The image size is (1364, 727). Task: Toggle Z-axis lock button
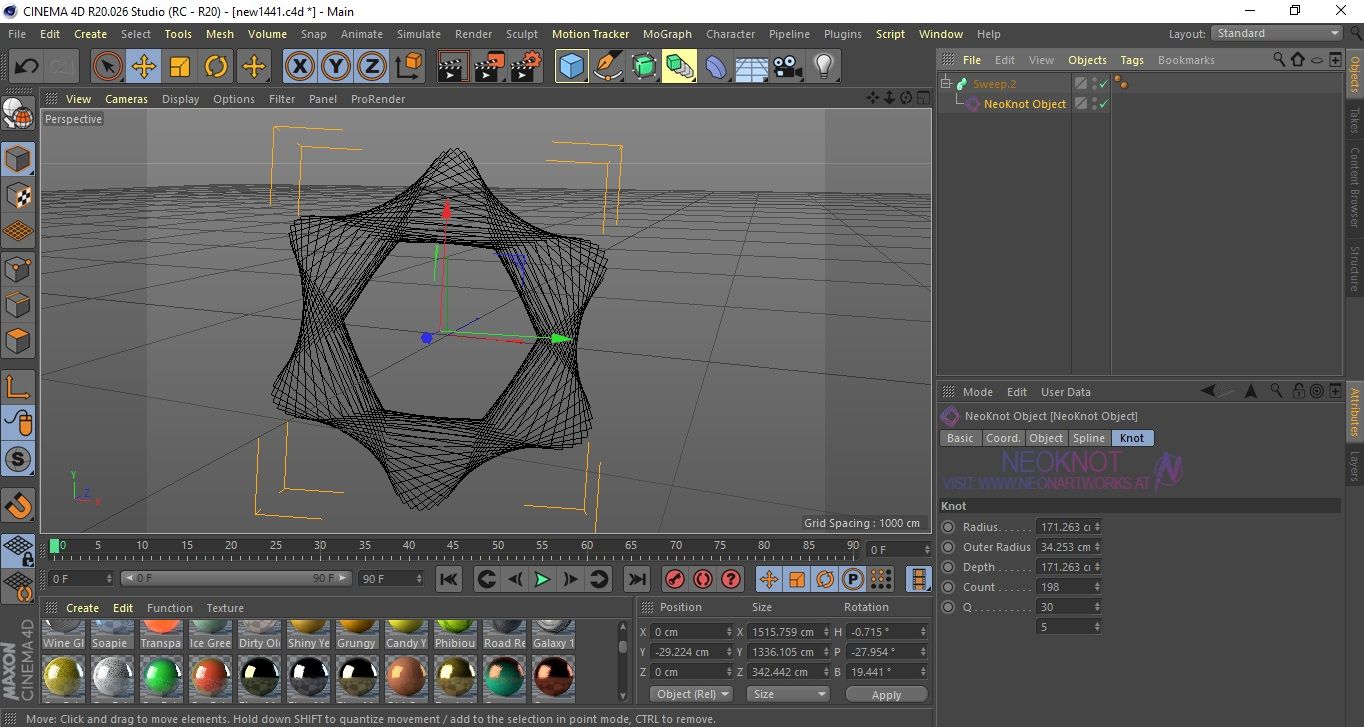tap(371, 67)
